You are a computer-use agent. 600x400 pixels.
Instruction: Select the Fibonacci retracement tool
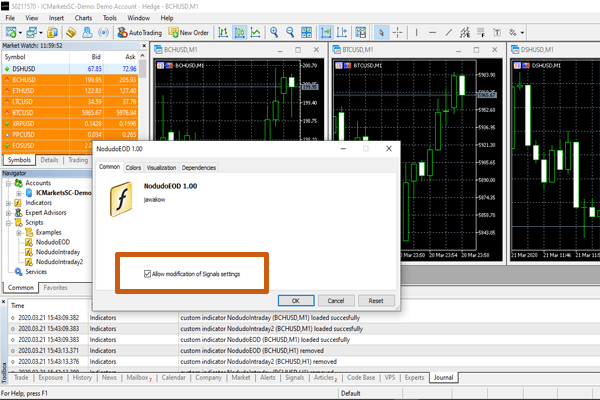tap(481, 33)
